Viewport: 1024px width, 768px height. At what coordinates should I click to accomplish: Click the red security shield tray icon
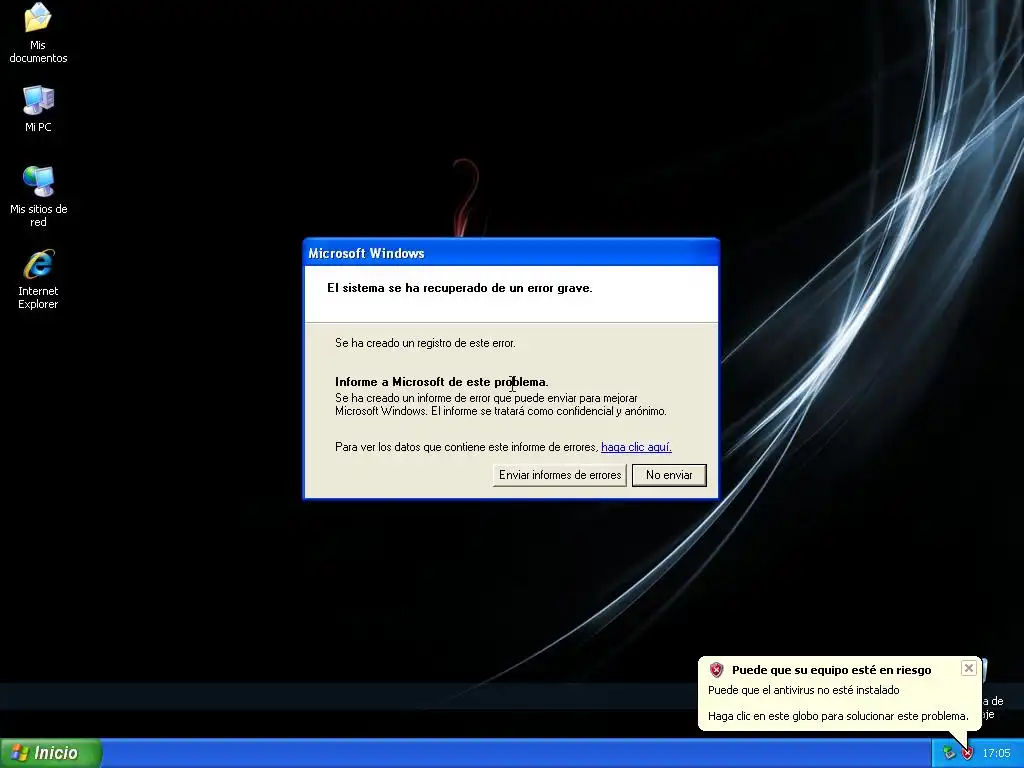967,754
